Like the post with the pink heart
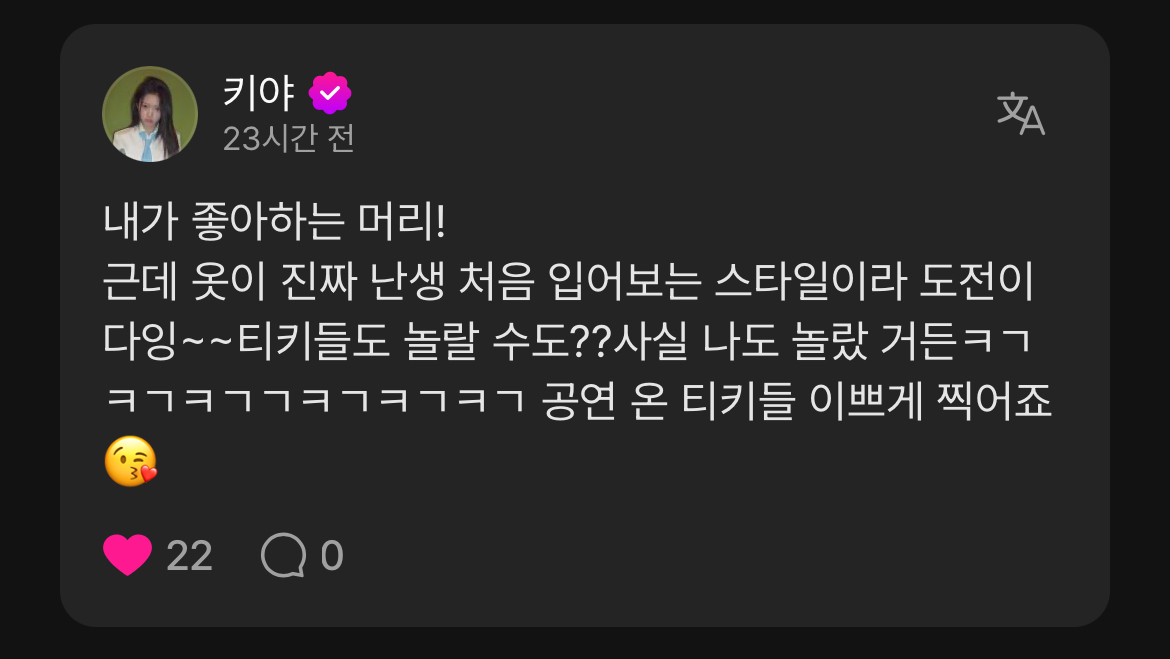Viewport: 1170px width, 659px height. [127, 555]
